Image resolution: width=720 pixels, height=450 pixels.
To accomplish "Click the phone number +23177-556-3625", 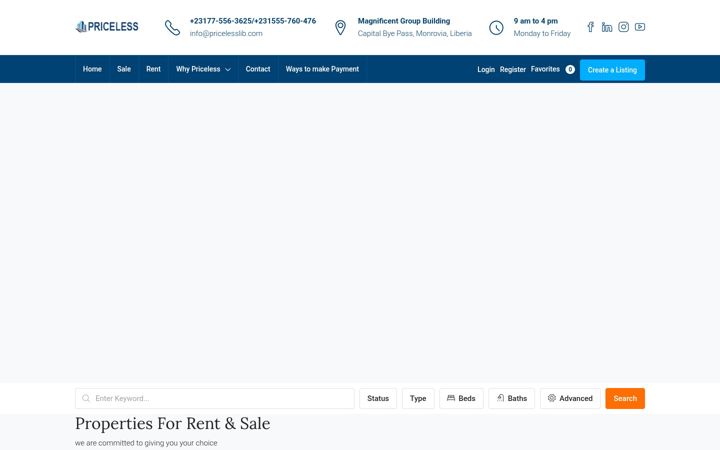I will click(x=220, y=21).
